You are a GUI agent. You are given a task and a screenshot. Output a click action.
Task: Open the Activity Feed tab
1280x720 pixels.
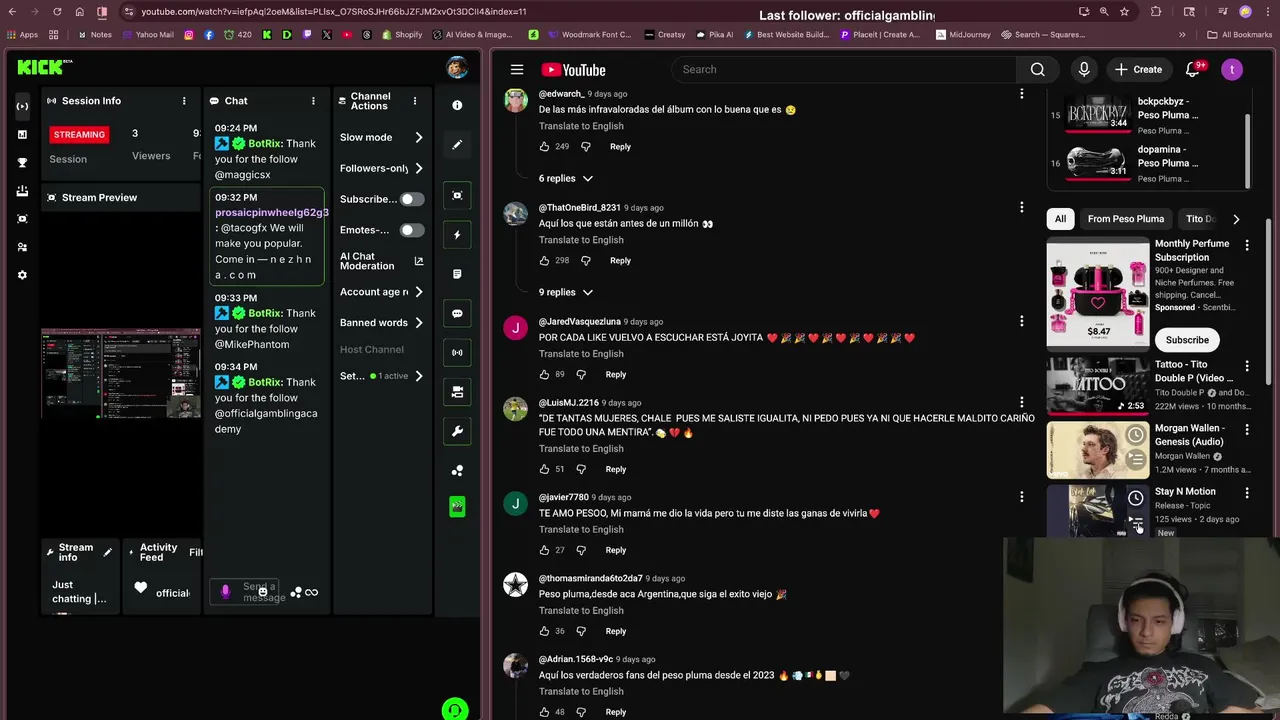pyautogui.click(x=158, y=552)
